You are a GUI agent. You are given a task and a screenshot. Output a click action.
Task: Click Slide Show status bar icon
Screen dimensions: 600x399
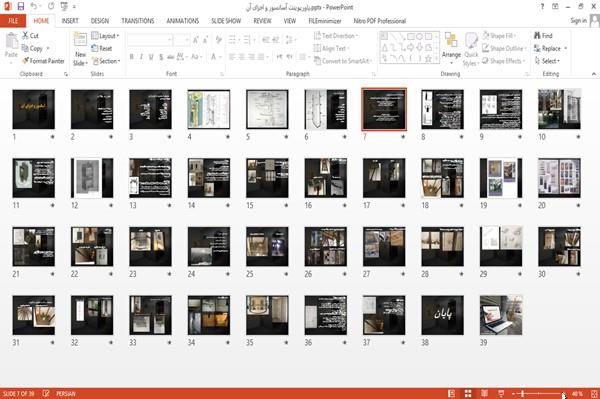tap(501, 394)
